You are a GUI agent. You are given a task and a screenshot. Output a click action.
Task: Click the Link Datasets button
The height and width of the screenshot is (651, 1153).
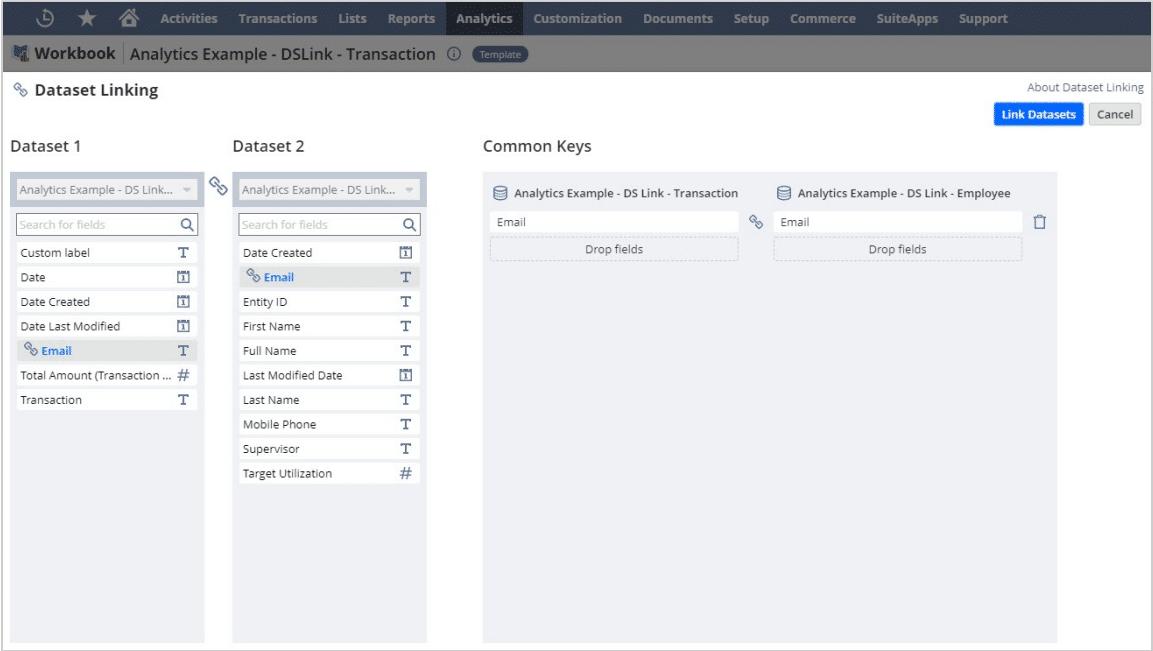point(1038,114)
